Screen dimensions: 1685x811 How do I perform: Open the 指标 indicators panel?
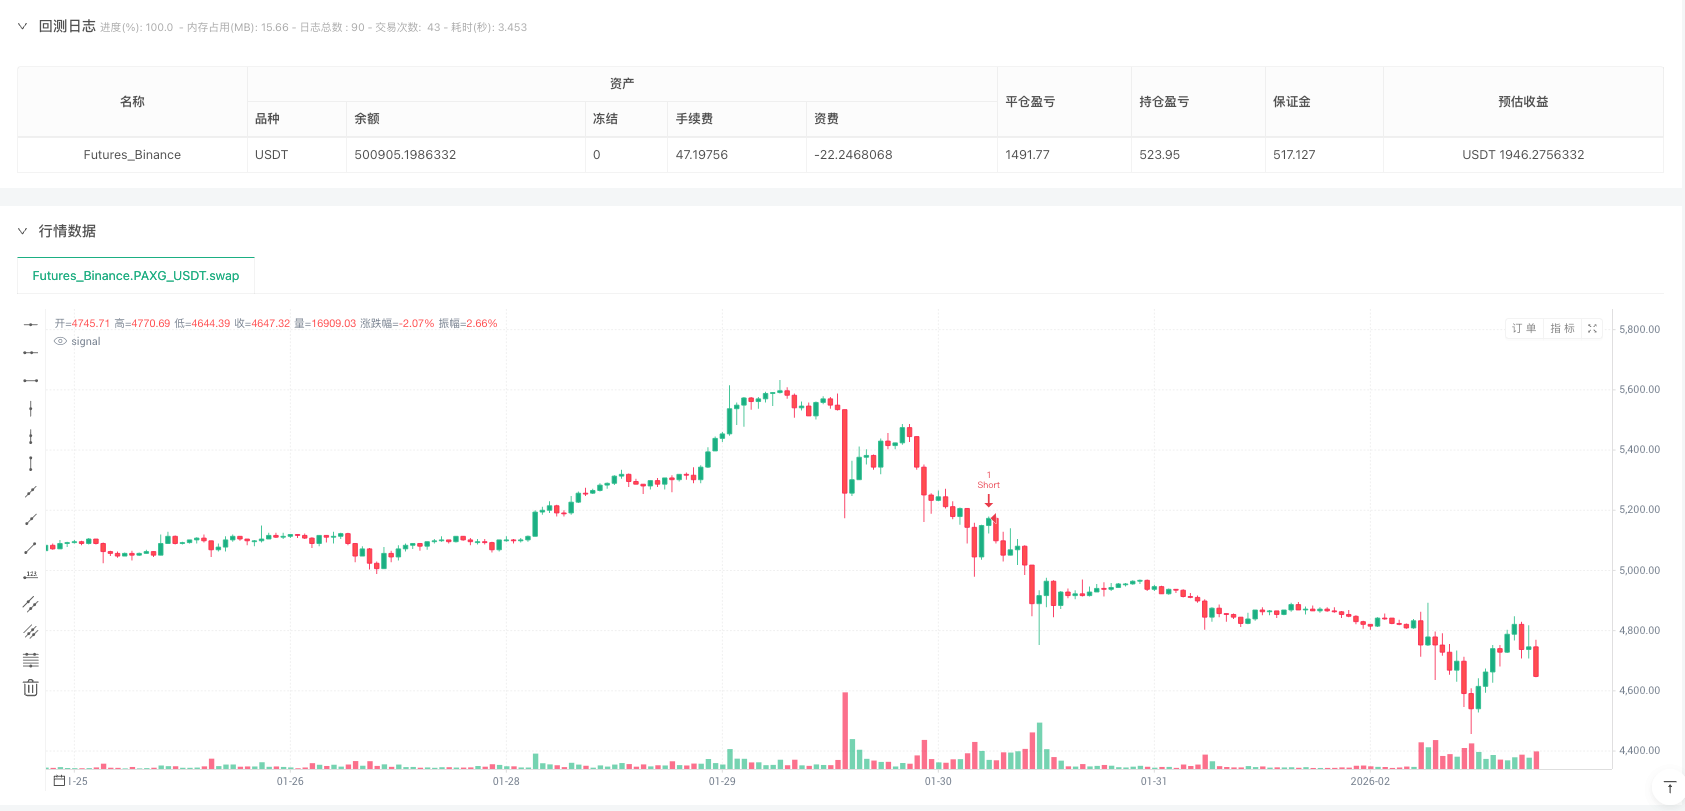[x=1561, y=328]
